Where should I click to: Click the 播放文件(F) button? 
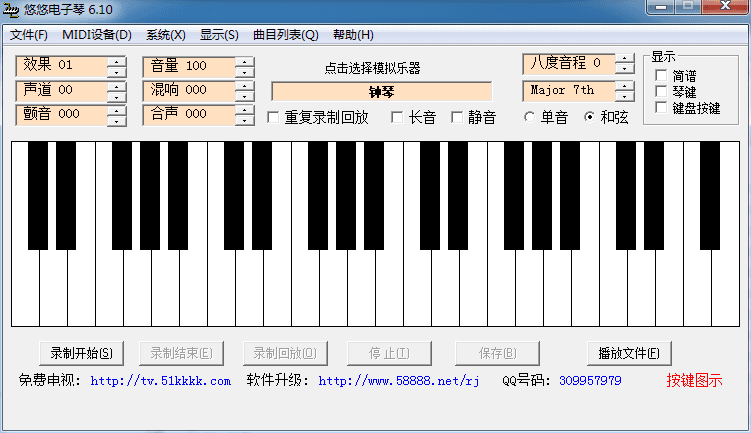pos(629,353)
